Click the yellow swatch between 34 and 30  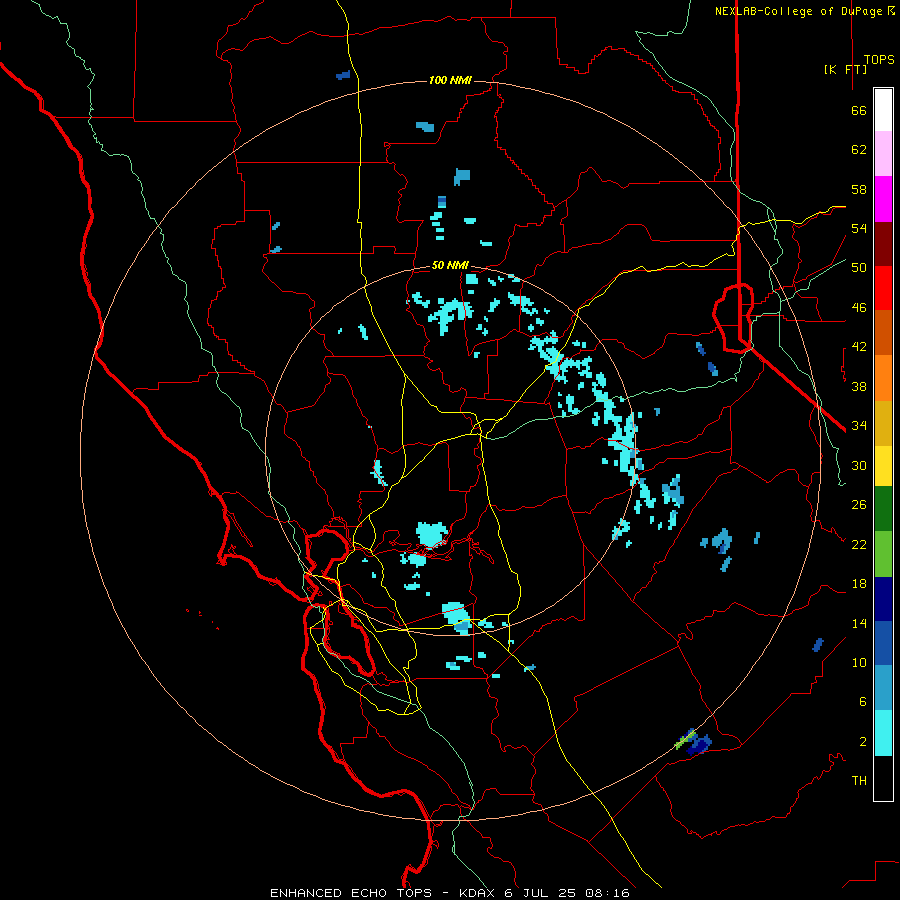pyautogui.click(x=883, y=466)
